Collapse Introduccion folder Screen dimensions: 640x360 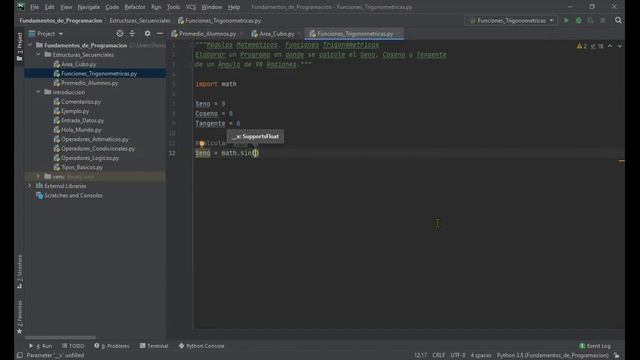38,92
